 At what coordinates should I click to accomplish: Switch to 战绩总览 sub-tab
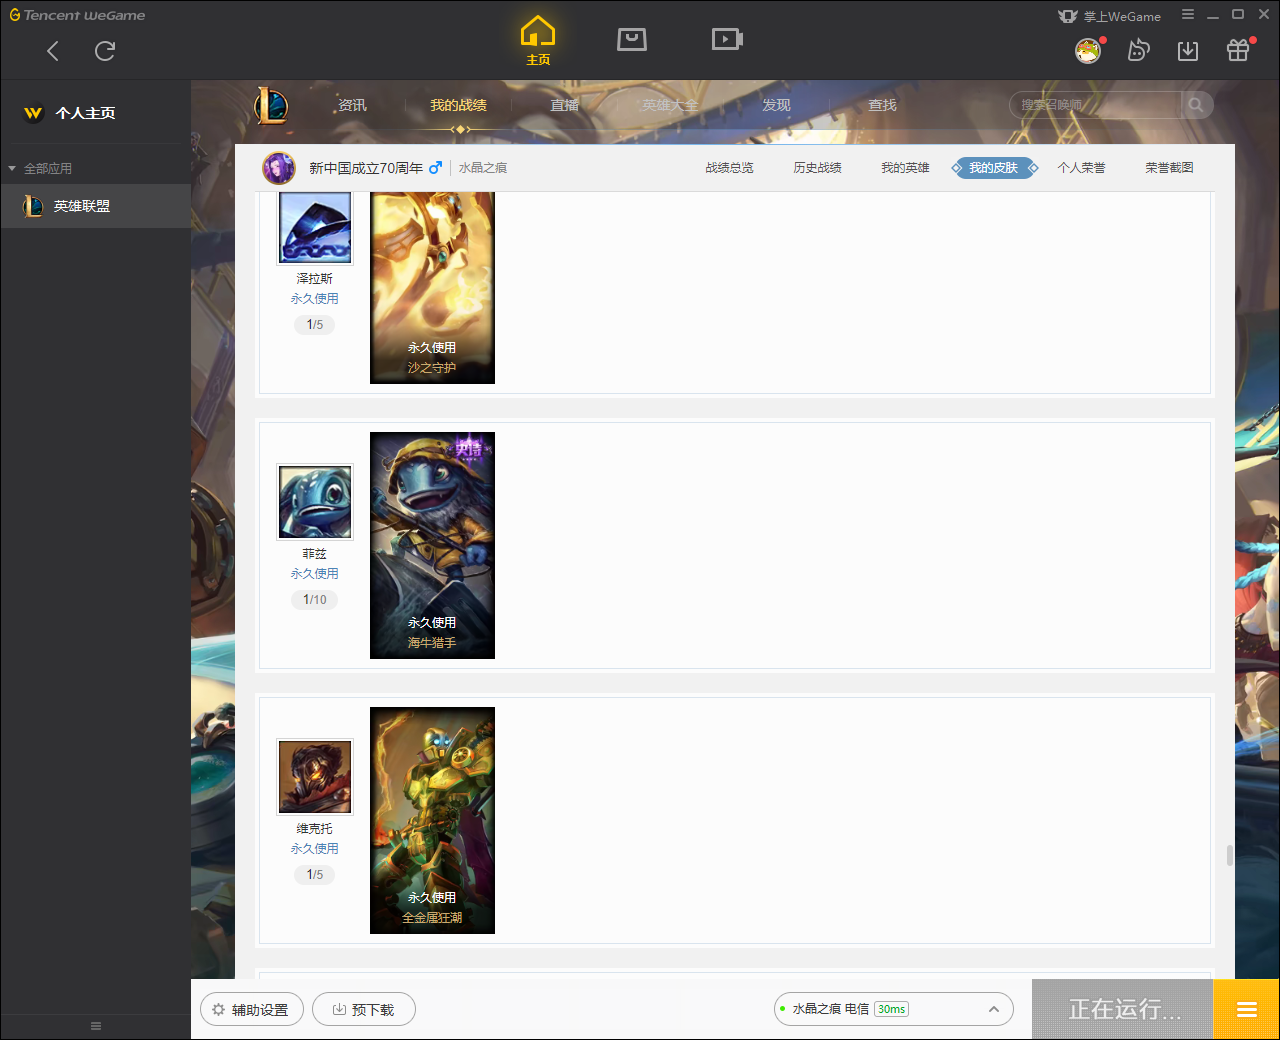click(730, 168)
